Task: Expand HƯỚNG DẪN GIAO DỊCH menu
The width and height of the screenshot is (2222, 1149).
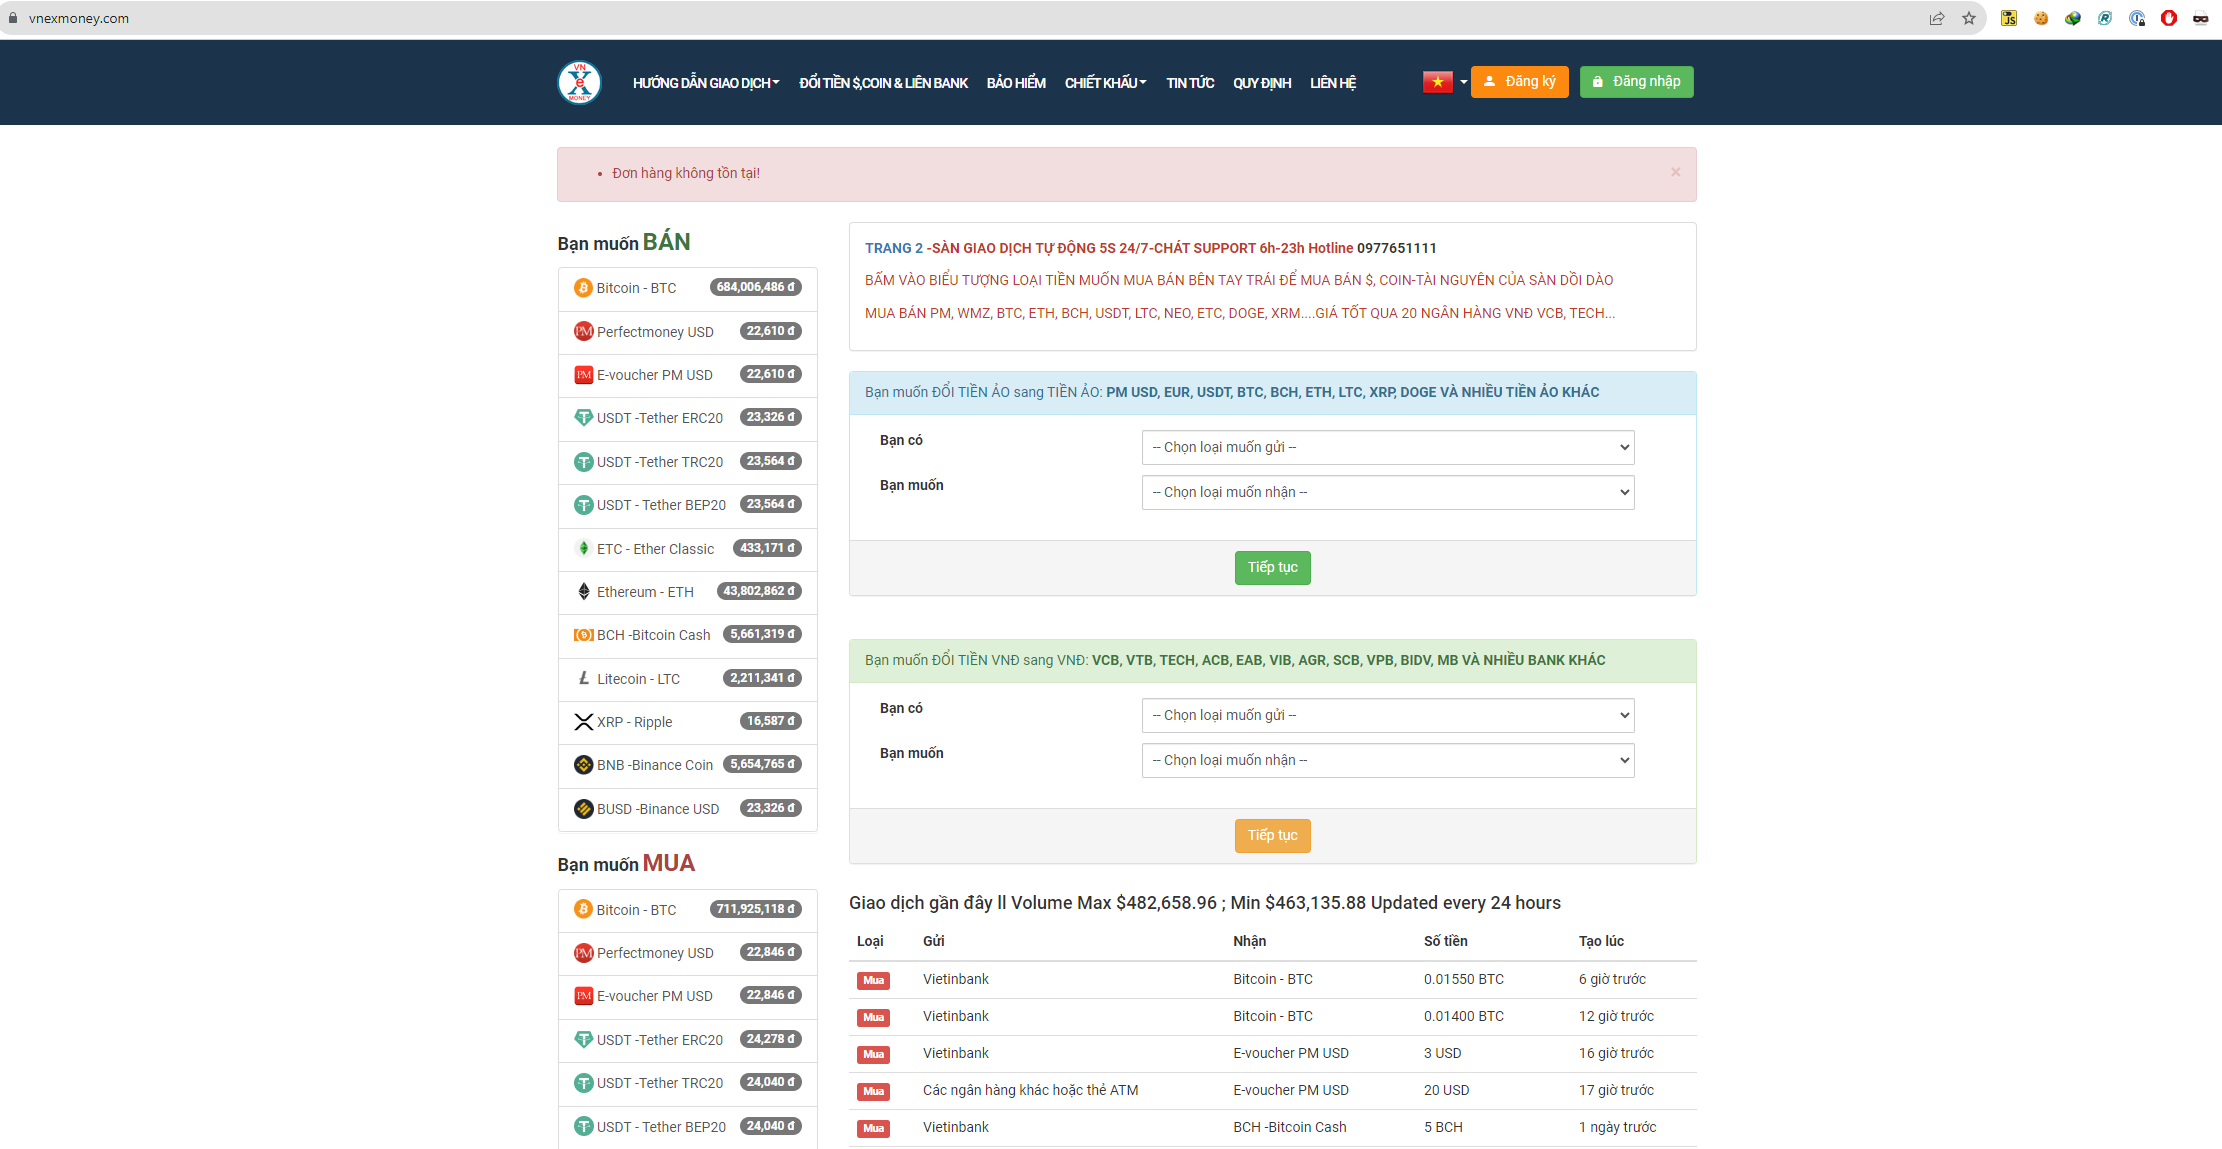Action: [705, 83]
